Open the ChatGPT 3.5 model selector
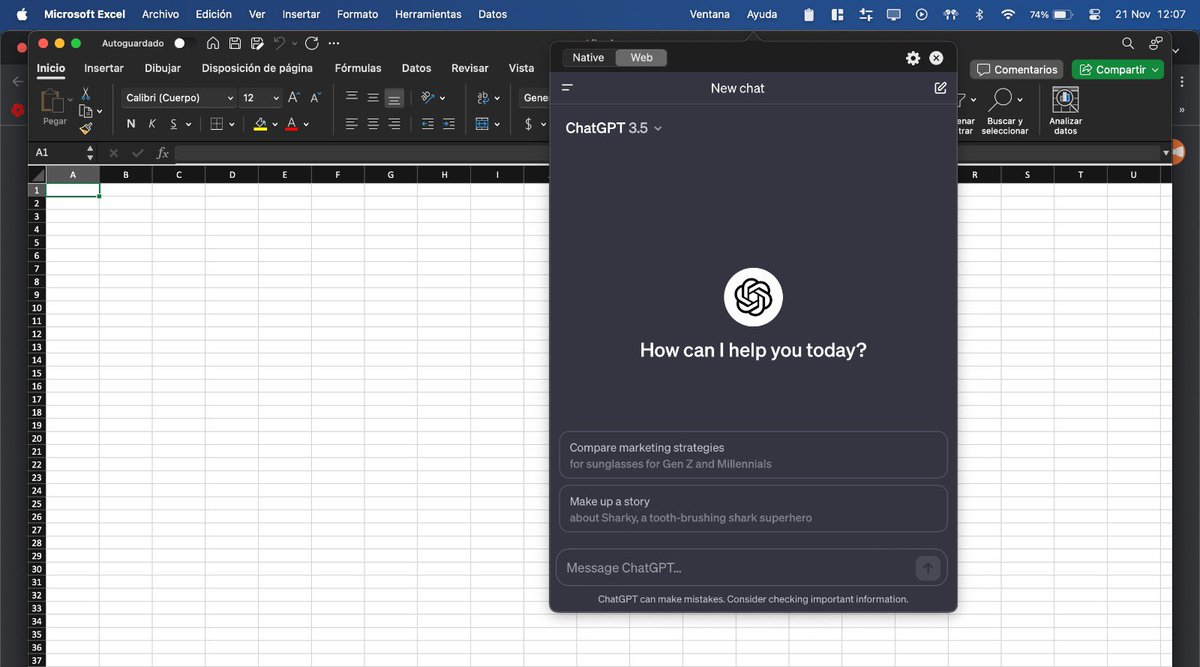The height and width of the screenshot is (667, 1200). tap(614, 128)
